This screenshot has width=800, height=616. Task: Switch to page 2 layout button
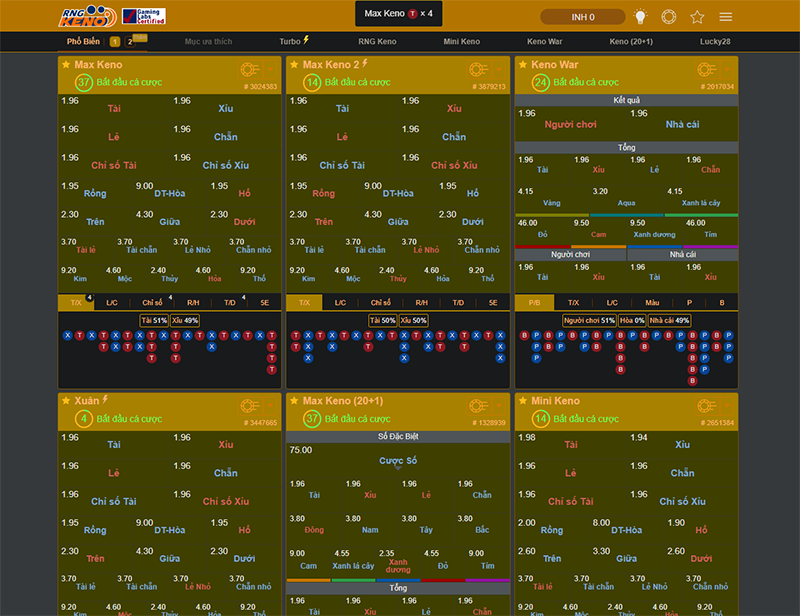coord(130,42)
